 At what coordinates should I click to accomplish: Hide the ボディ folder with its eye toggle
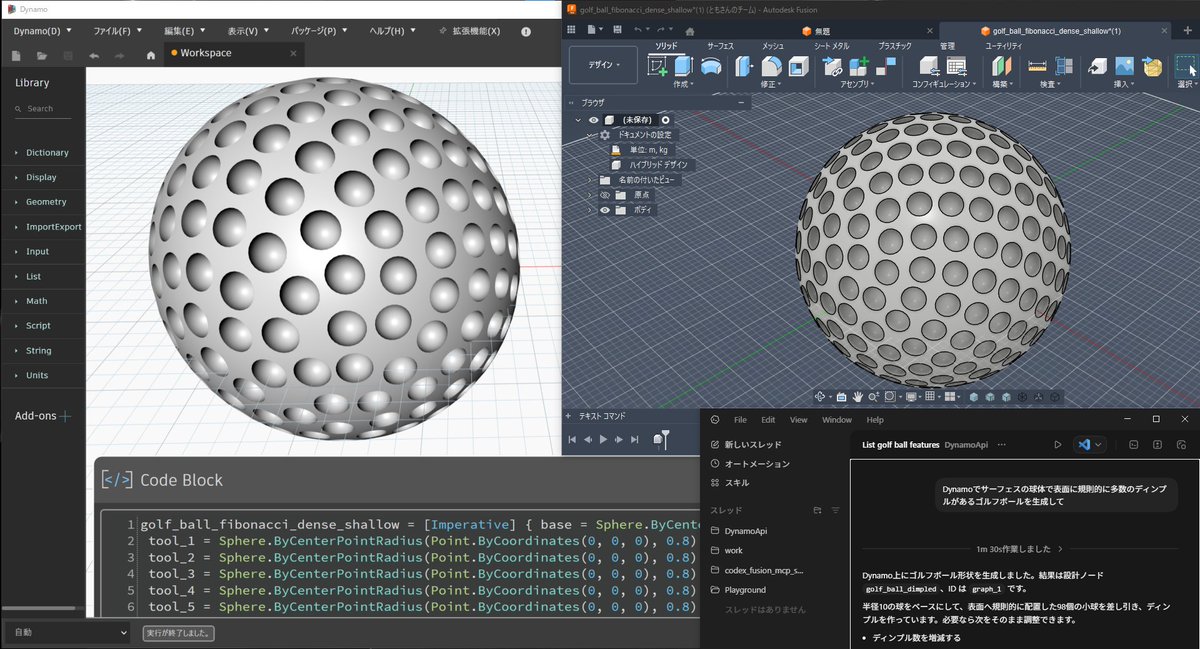(605, 210)
